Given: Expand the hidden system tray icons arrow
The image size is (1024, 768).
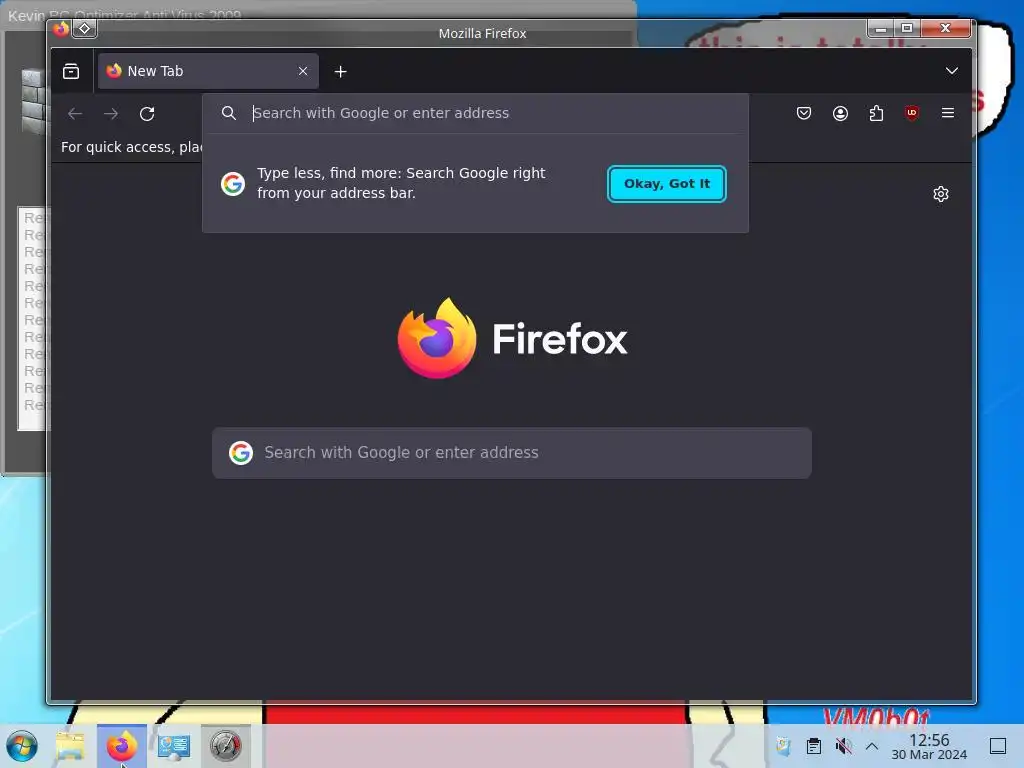Looking at the screenshot, I should tap(872, 746).
